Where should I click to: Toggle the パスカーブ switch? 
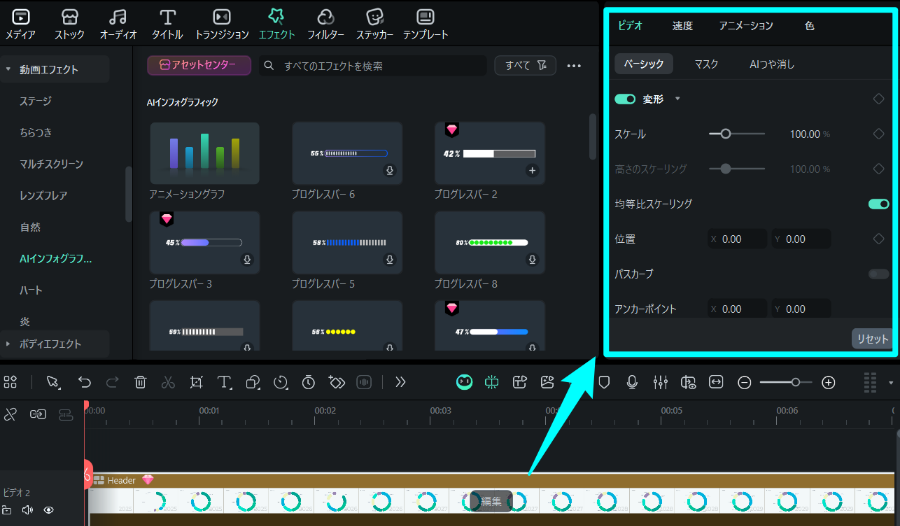(878, 274)
